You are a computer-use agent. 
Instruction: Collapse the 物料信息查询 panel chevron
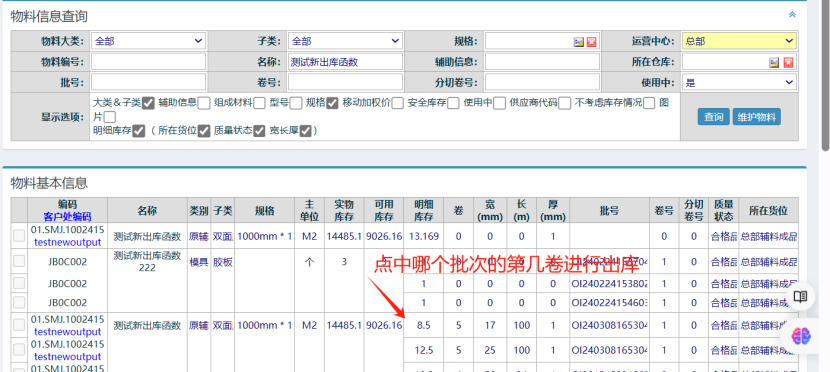click(792, 15)
